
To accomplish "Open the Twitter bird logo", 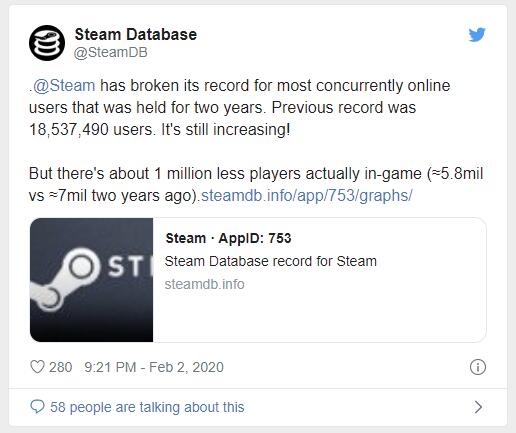I will [x=477, y=35].
